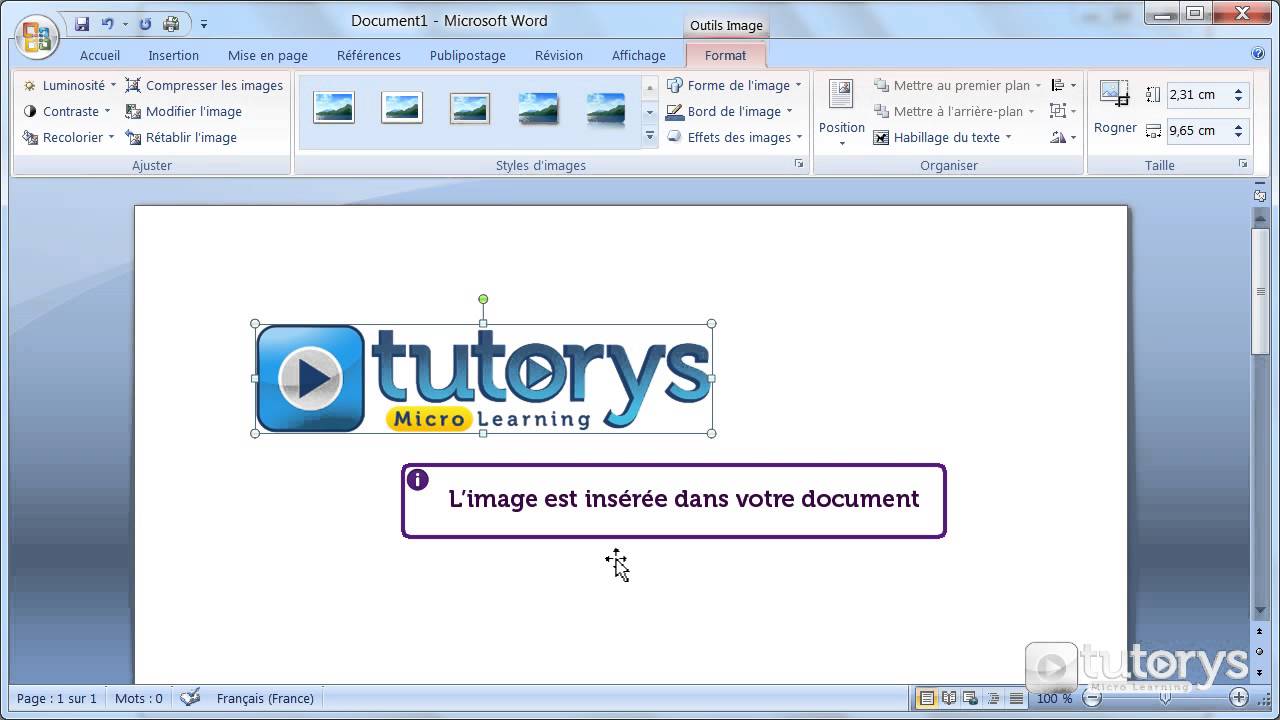Apply the fourth picture style thumbnail

(538, 108)
